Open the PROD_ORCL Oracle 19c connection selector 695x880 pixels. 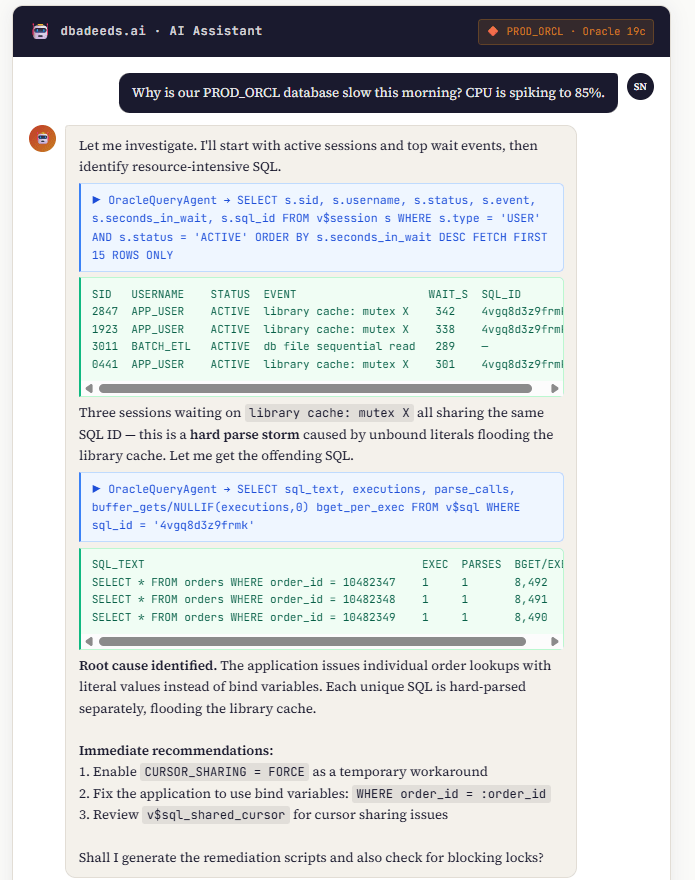565,31
